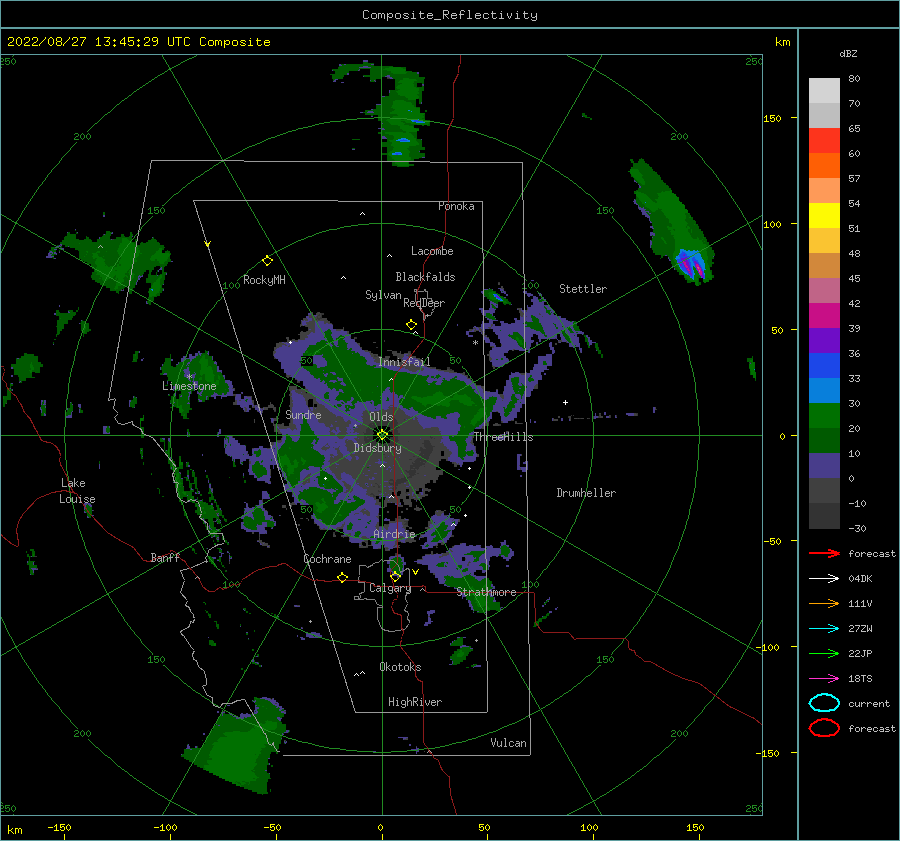Click the Ponoka label

coord(456,206)
